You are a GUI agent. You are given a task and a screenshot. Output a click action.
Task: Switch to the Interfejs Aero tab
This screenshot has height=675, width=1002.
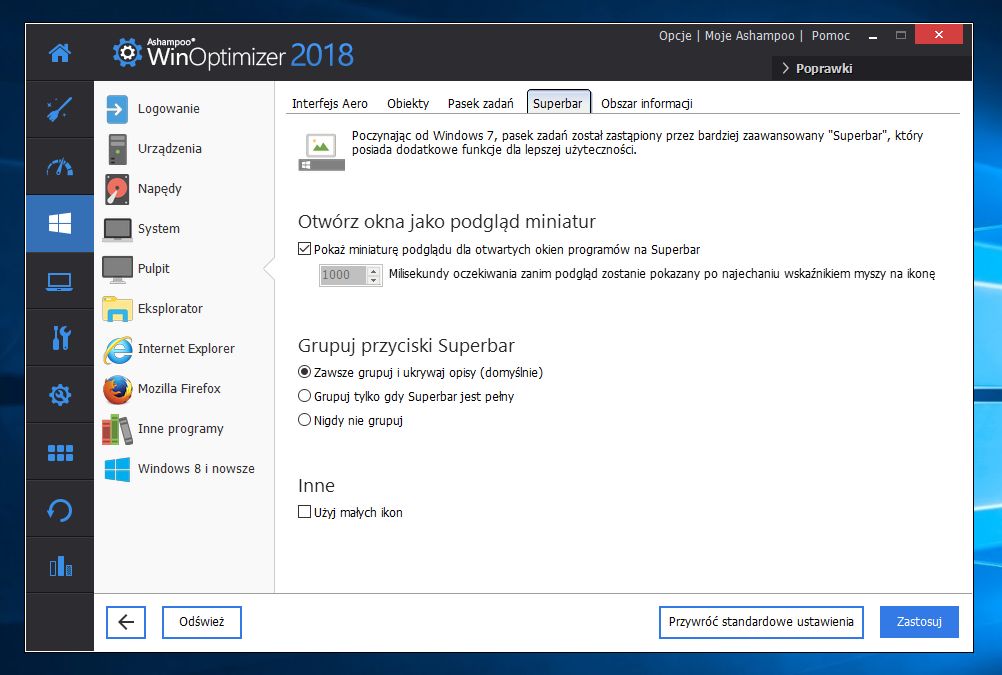pos(330,104)
